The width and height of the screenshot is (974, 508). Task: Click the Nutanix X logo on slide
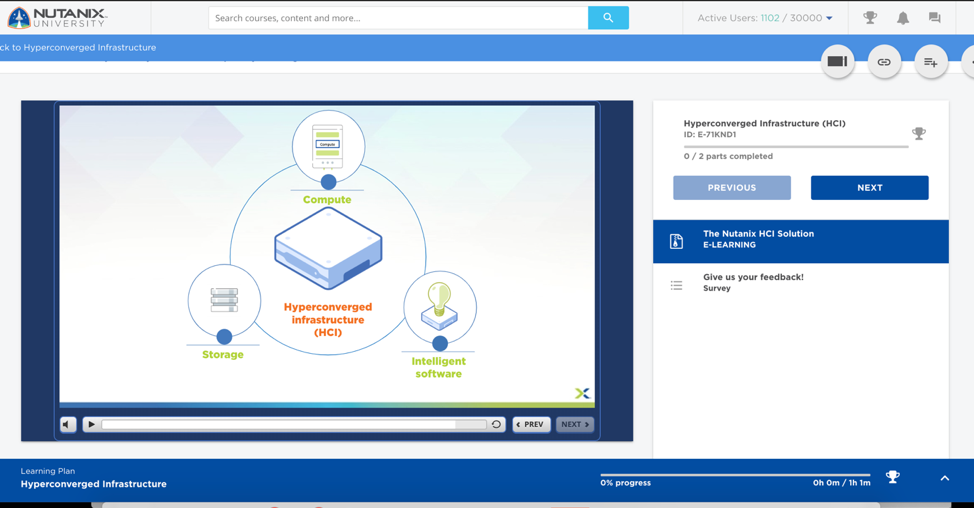(x=582, y=393)
